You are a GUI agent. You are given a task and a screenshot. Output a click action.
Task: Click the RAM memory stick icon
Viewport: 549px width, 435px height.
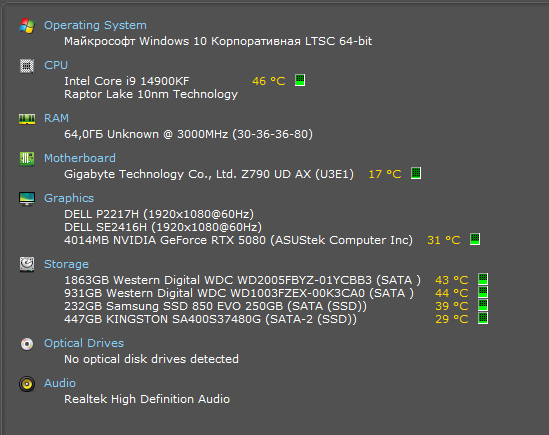[x=27, y=119]
